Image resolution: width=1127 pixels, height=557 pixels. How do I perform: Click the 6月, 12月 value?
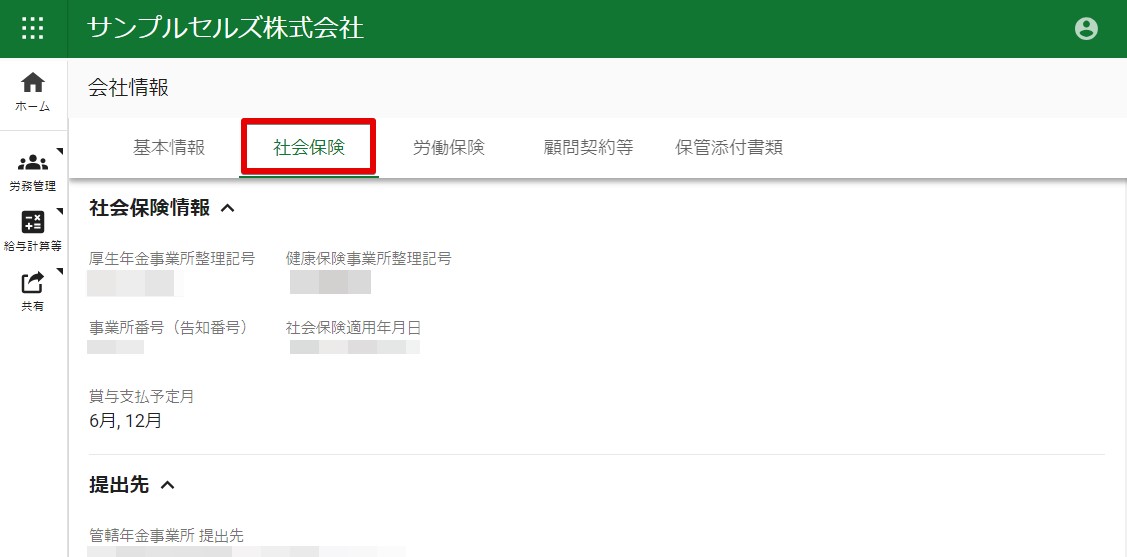coord(126,421)
